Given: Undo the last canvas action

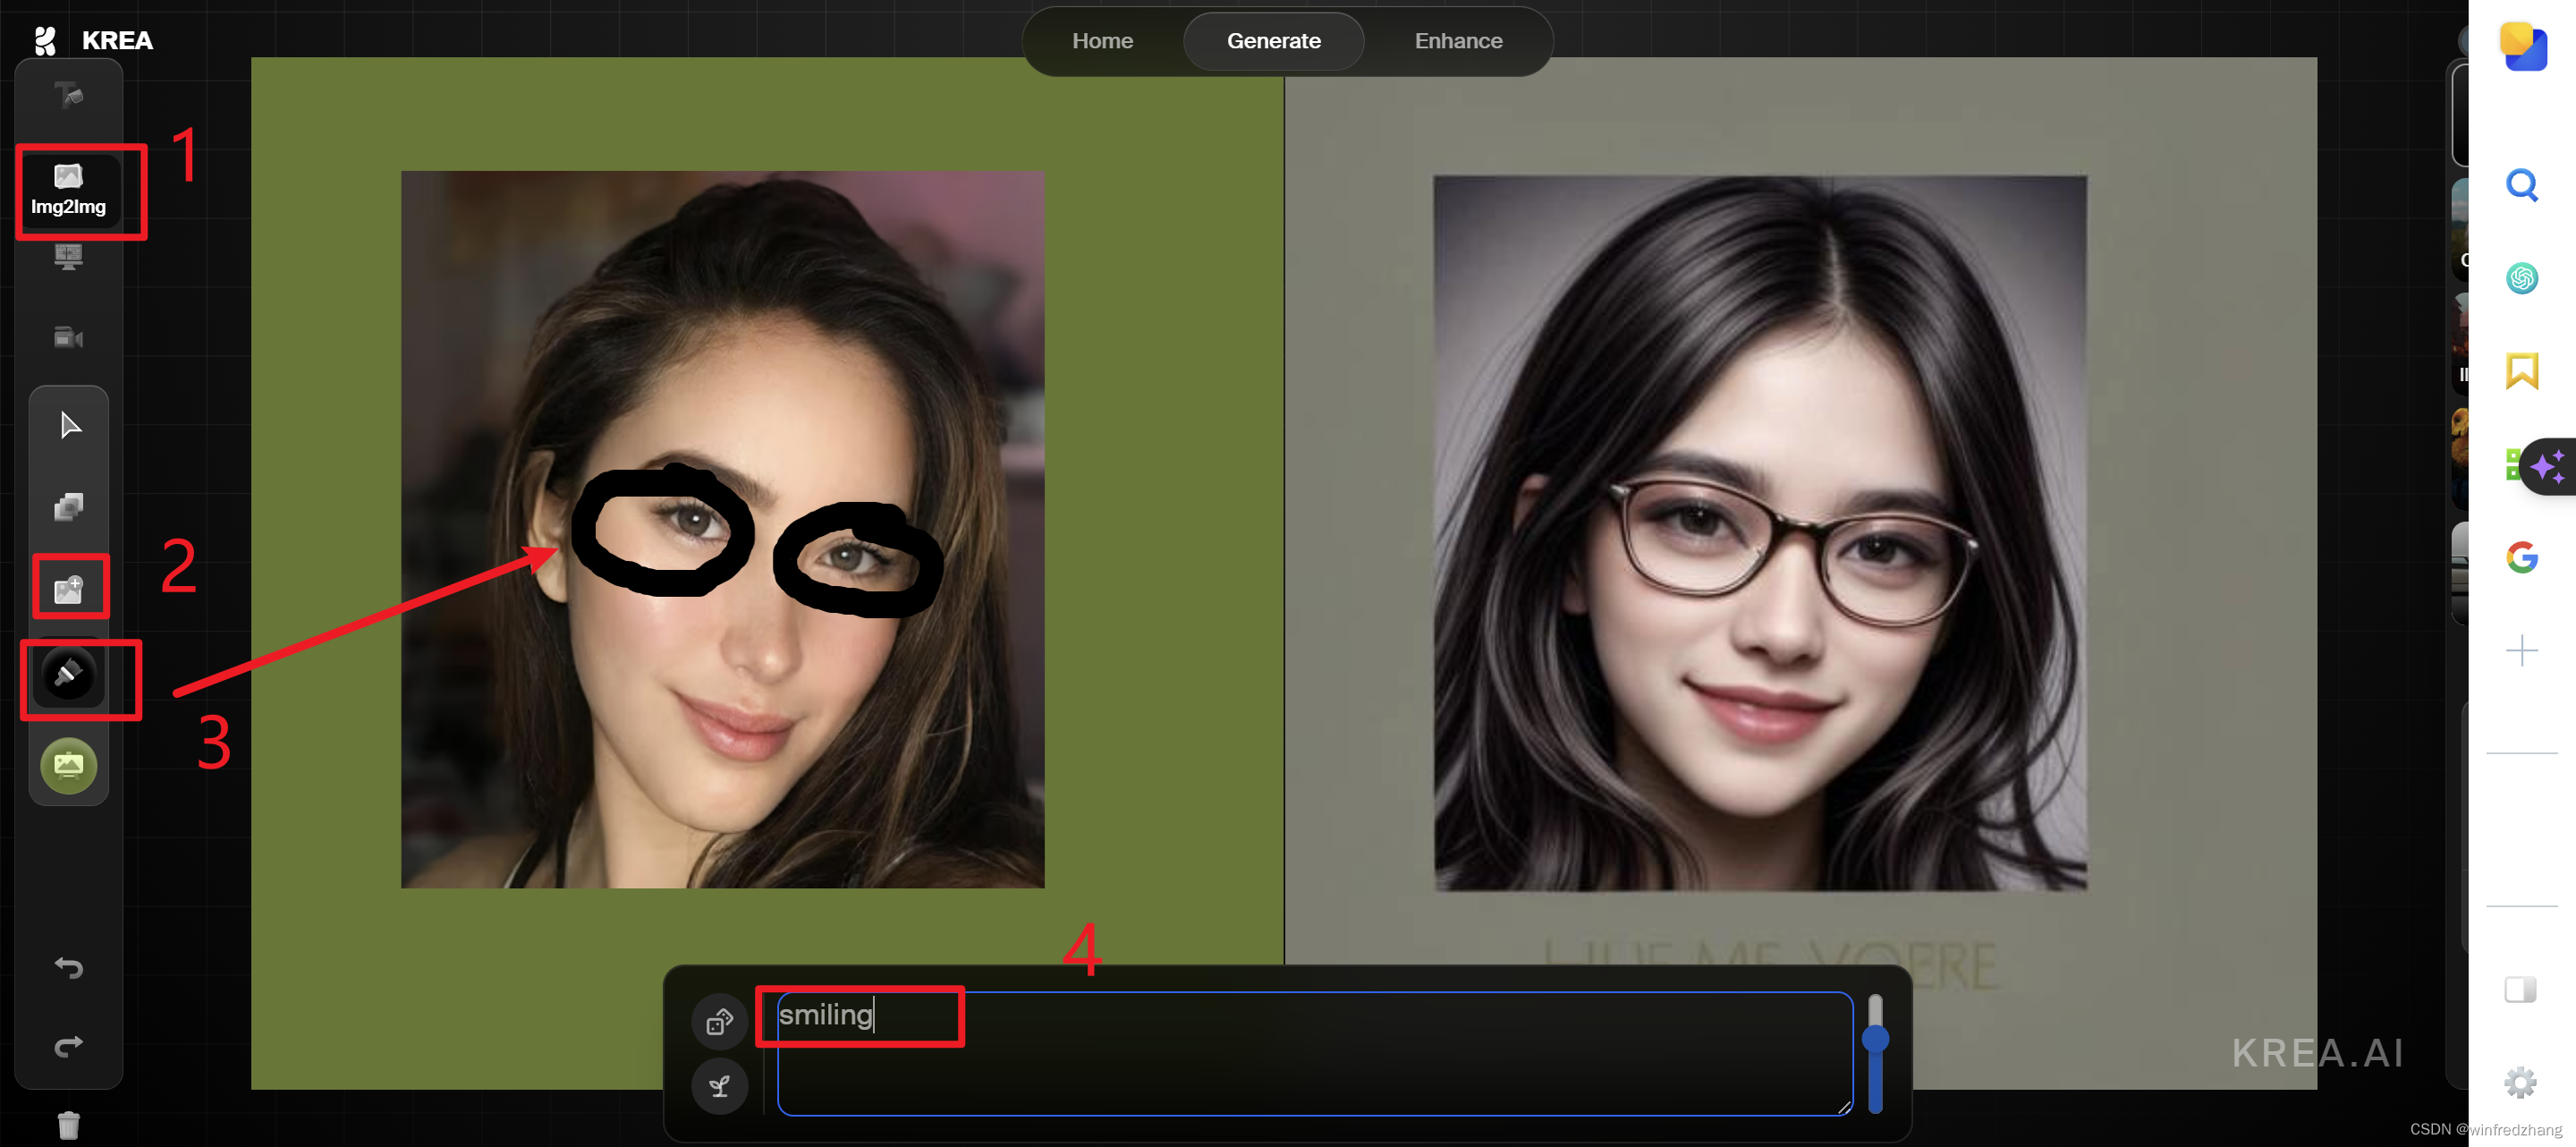Looking at the screenshot, I should pos(68,967).
